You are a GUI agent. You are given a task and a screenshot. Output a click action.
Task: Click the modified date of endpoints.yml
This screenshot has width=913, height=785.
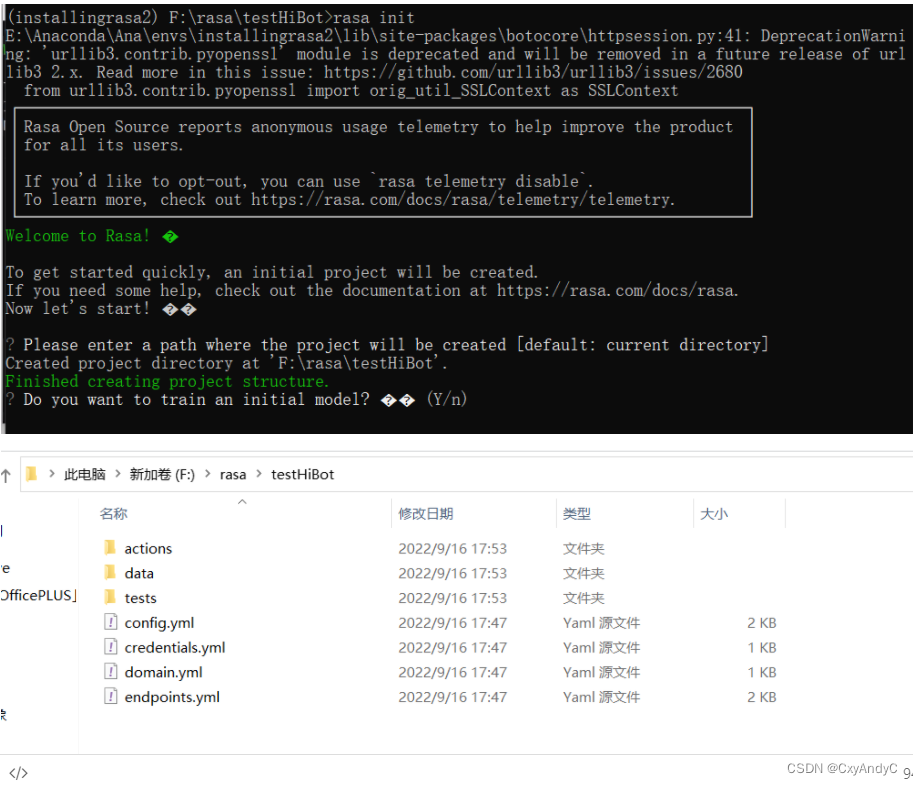tap(452, 697)
